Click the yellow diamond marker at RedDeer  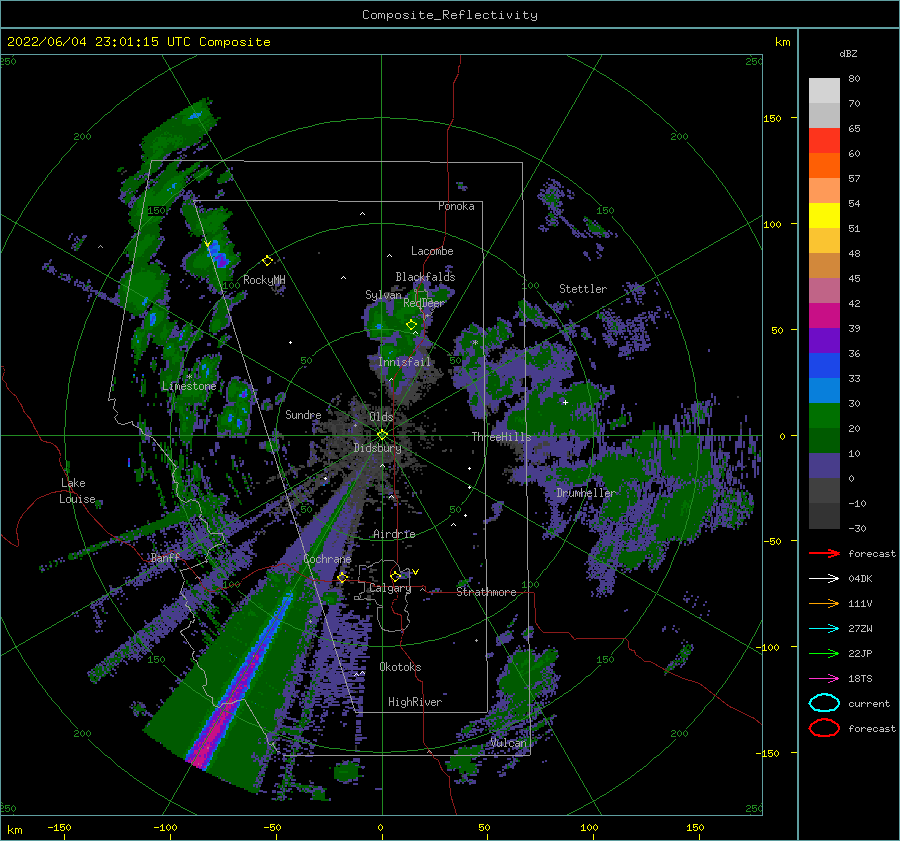pos(411,325)
